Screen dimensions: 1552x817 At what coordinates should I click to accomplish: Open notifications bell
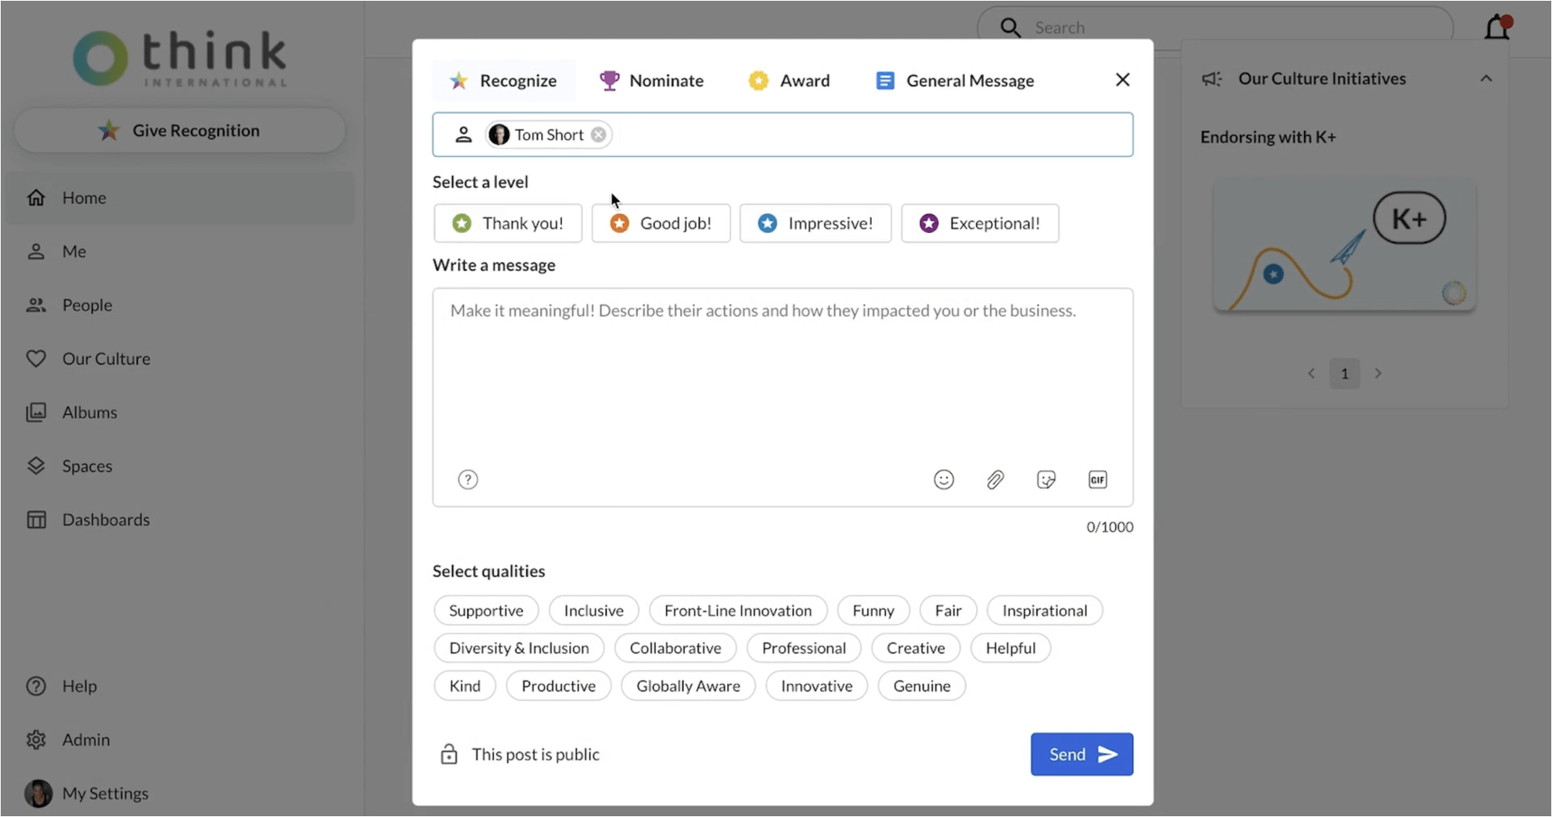[x=1497, y=27]
